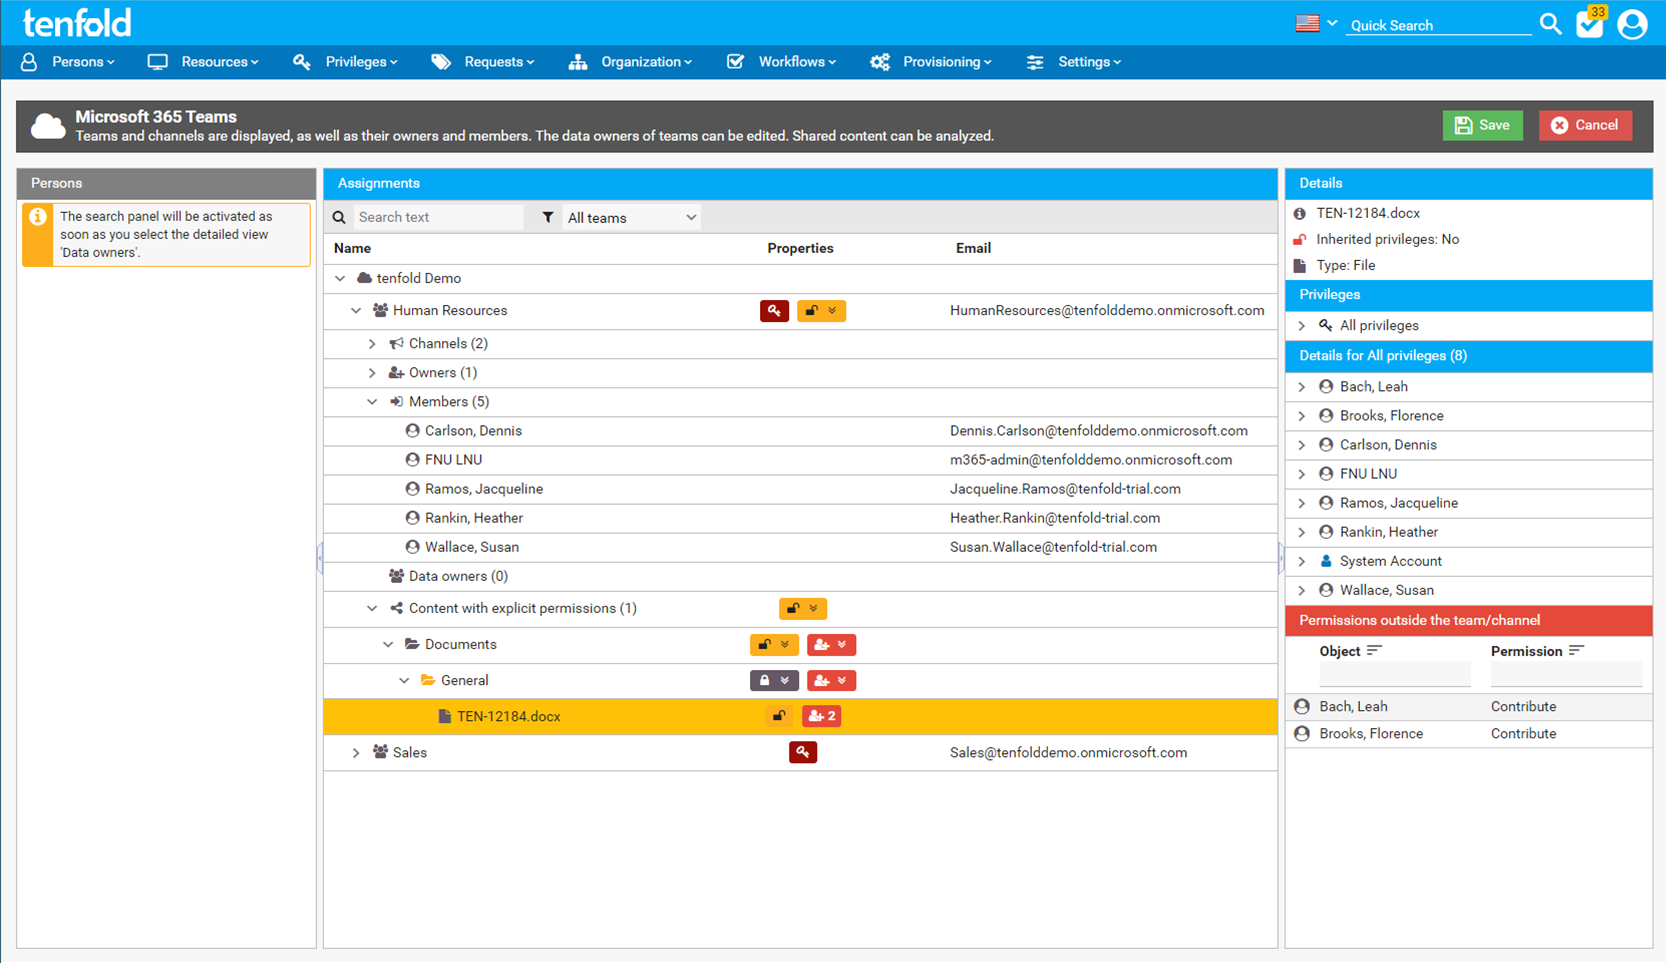Image resolution: width=1666 pixels, height=963 pixels.
Task: Open the All teams filter dropdown
Action: point(631,217)
